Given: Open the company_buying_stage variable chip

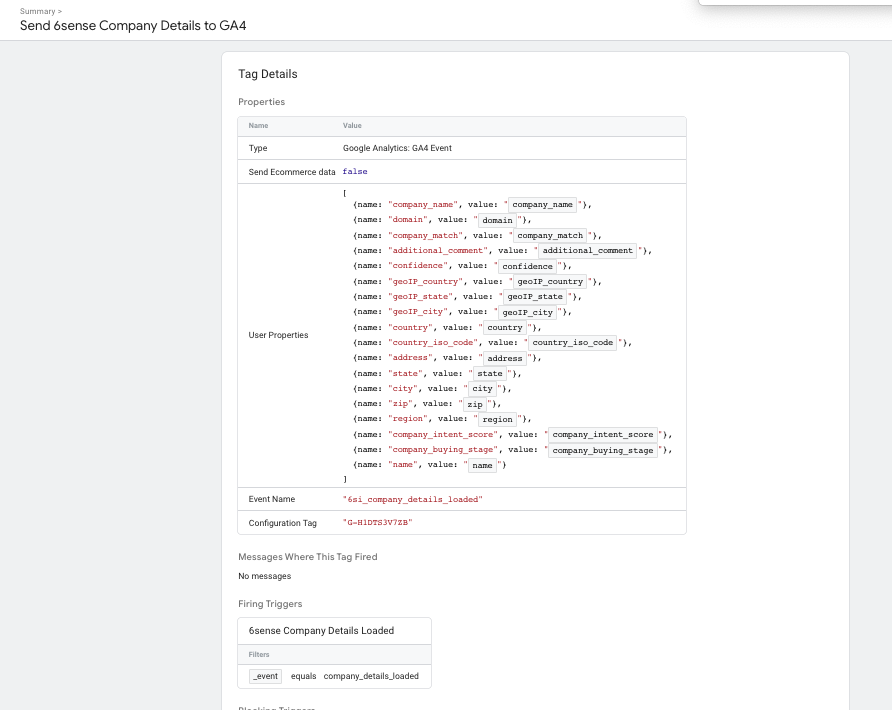Looking at the screenshot, I should [x=602, y=451].
